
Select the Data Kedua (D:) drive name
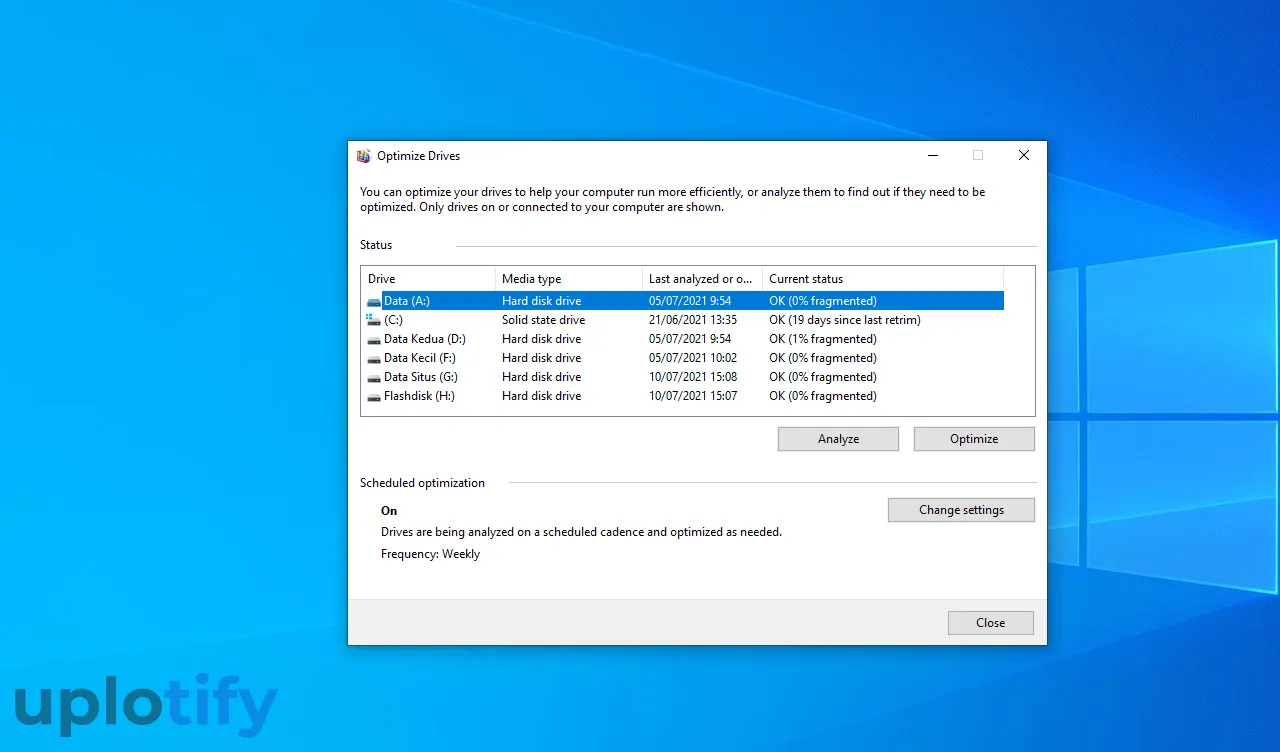(x=425, y=339)
